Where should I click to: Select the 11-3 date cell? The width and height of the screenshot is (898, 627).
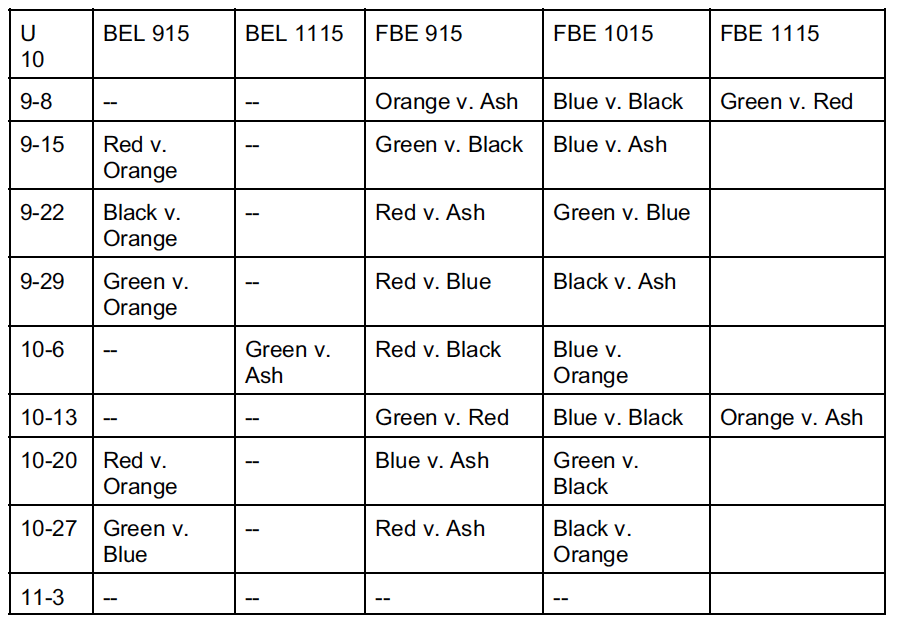click(42, 597)
